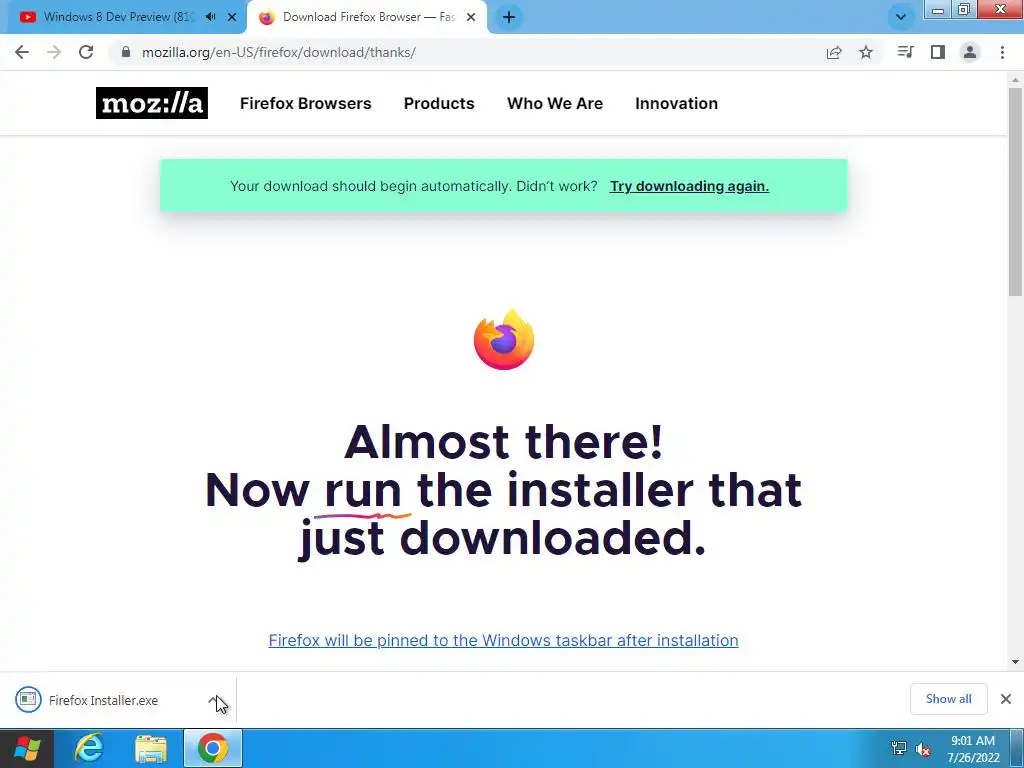
Task: Launch Internet Explorer from taskbar
Action: click(89, 748)
